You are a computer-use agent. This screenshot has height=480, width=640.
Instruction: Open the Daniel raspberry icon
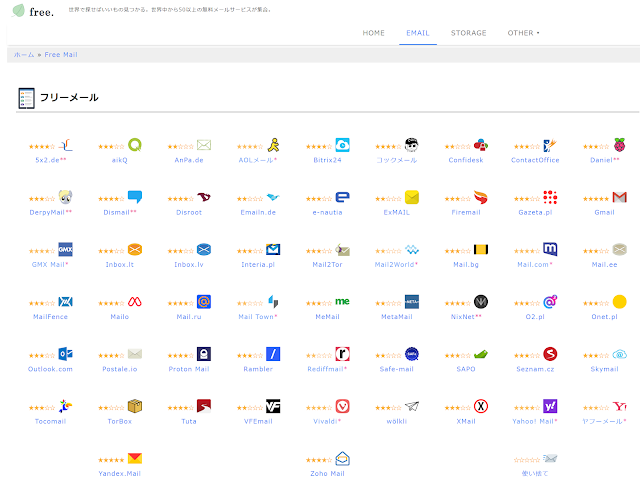coord(620,145)
